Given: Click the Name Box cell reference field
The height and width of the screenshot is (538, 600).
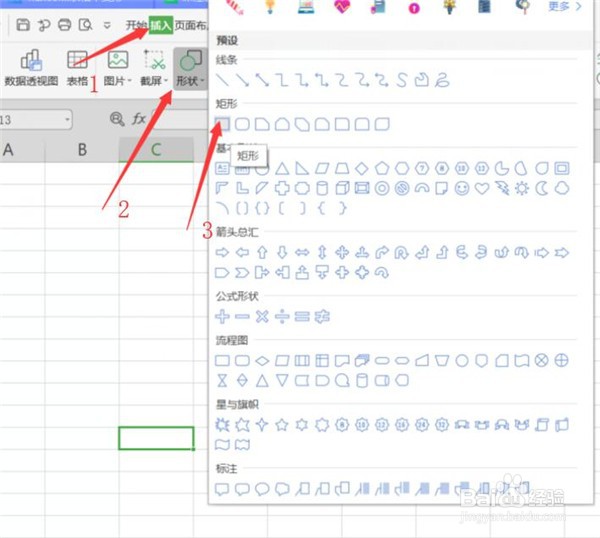Looking at the screenshot, I should click(x=31, y=120).
